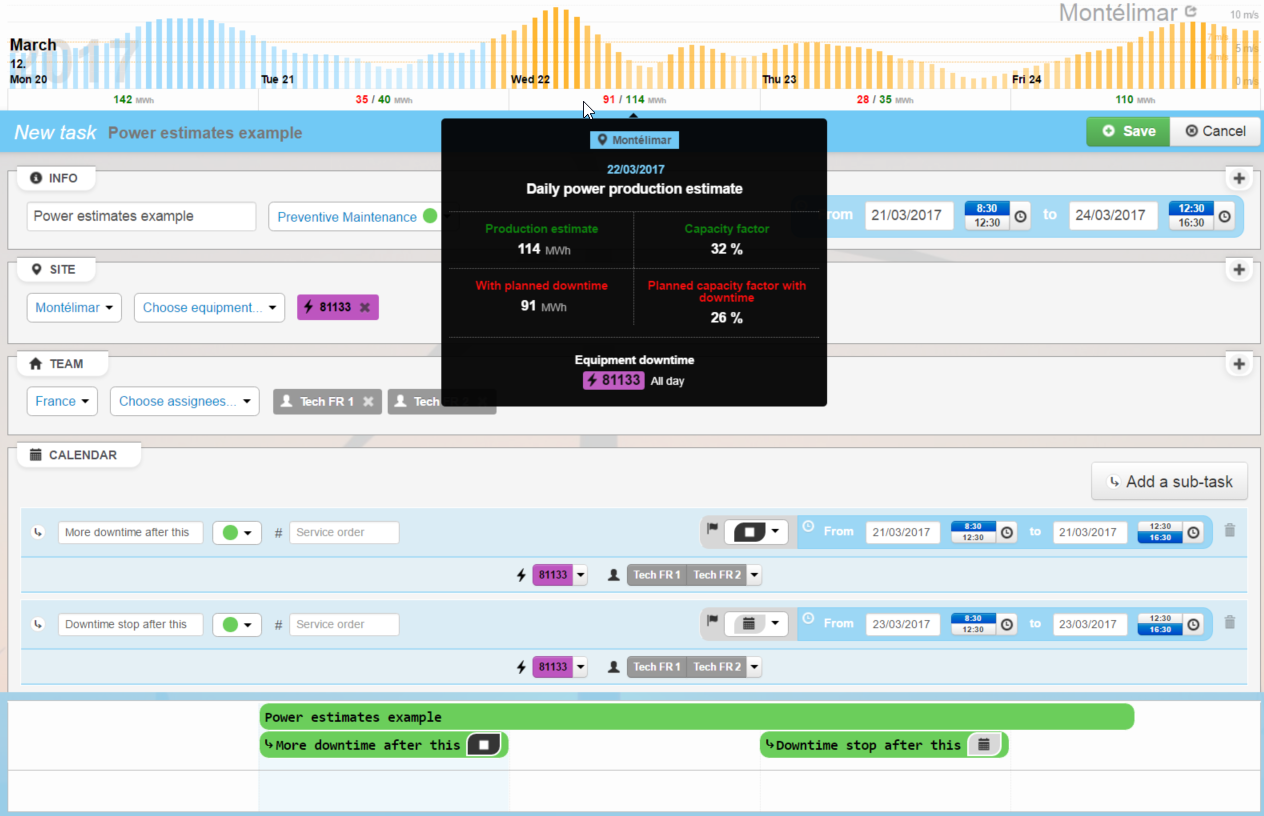Screen dimensions: 1264x816
Task: Click the plus icon on the INFO section
Action: [x=1238, y=178]
